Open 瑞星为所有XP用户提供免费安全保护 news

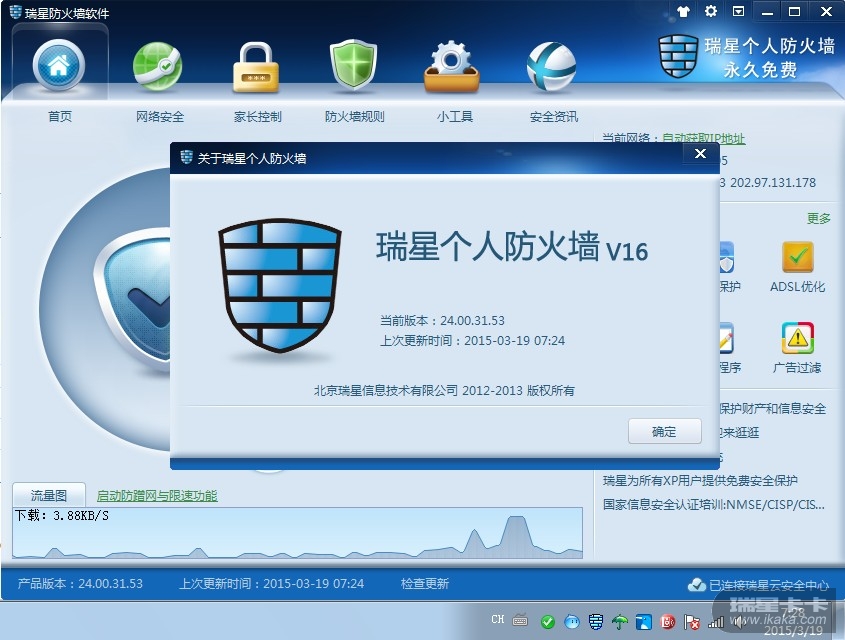[700, 480]
